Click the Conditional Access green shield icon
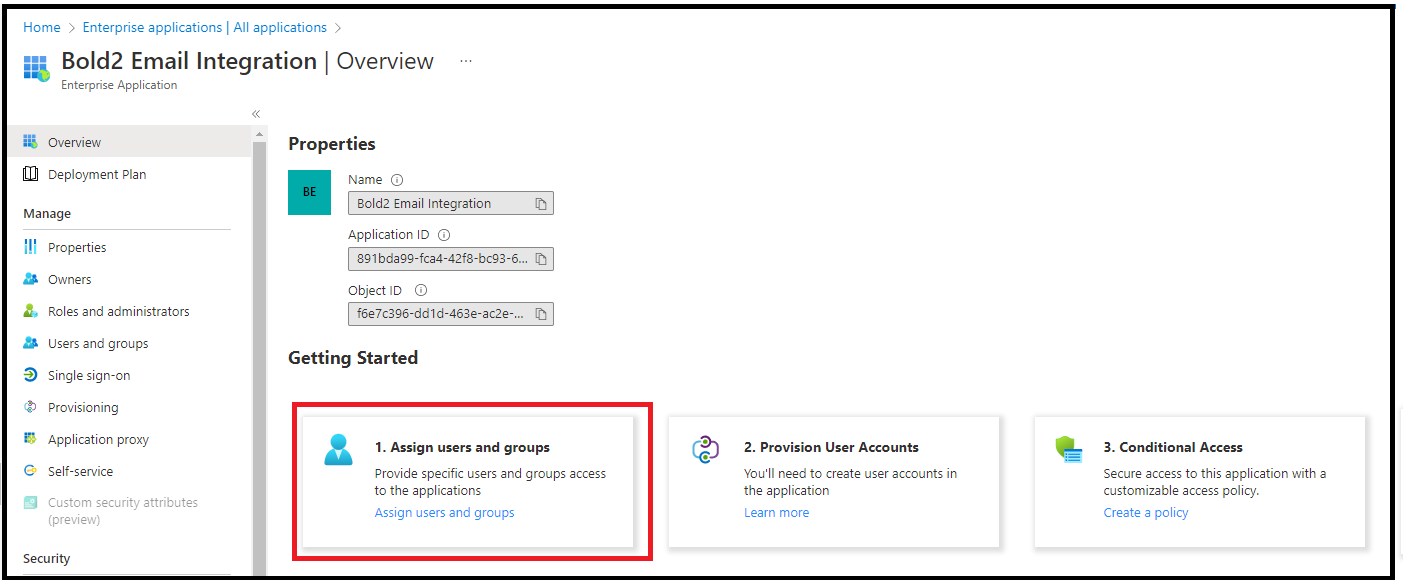The image size is (1403, 583). coord(1070,451)
